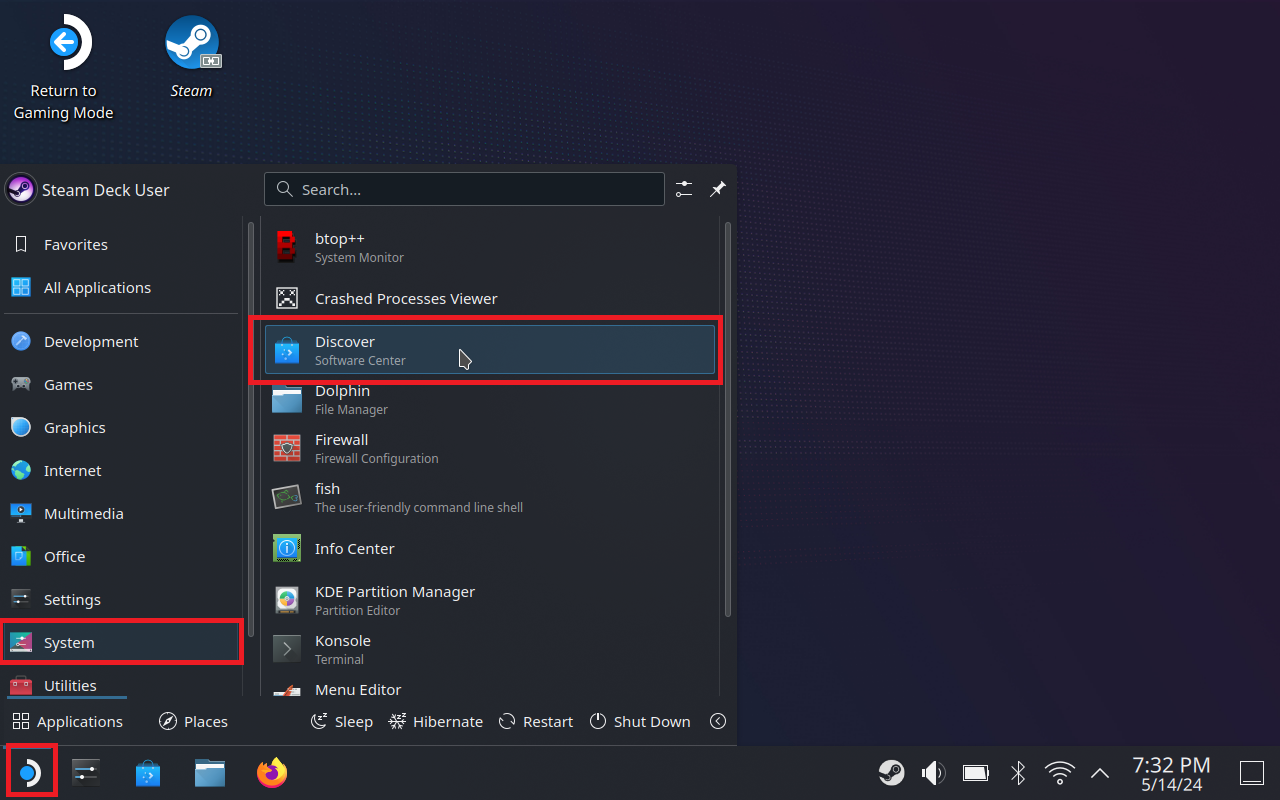The width and height of the screenshot is (1280, 800).
Task: Open the menu configure settings button
Action: (684, 189)
